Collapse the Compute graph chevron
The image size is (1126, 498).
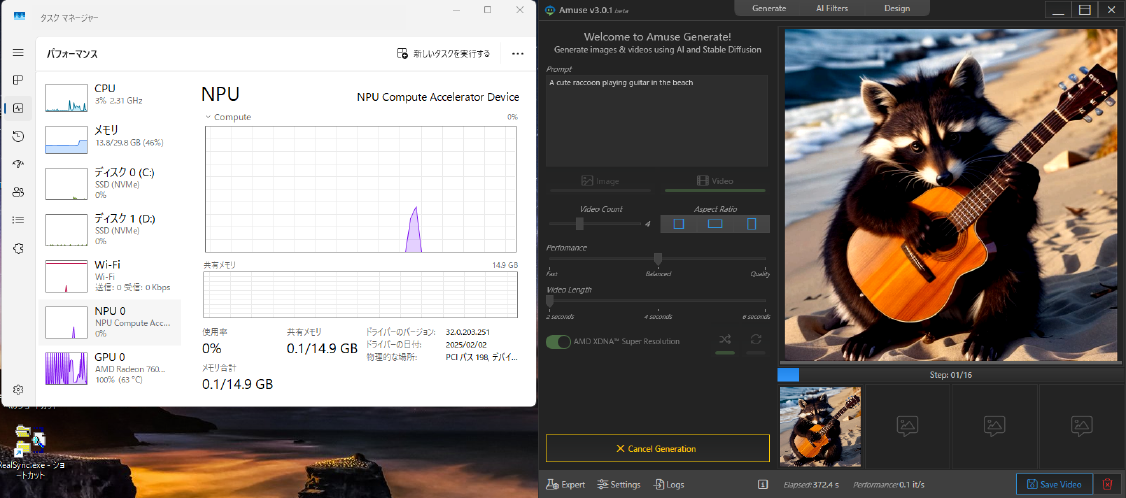pyautogui.click(x=208, y=116)
